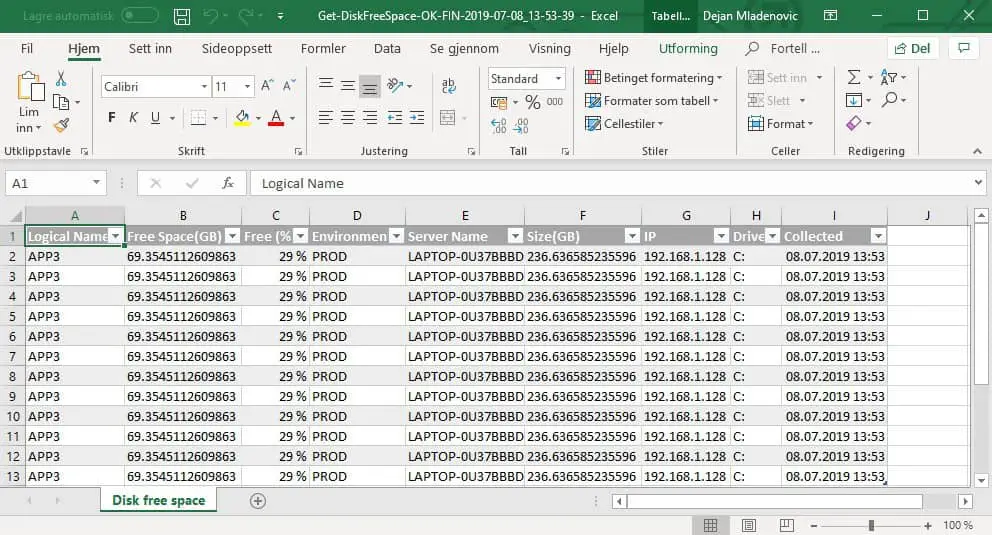This screenshot has height=535, width=992.
Task: Open the Utforming table design tab
Action: click(x=688, y=49)
